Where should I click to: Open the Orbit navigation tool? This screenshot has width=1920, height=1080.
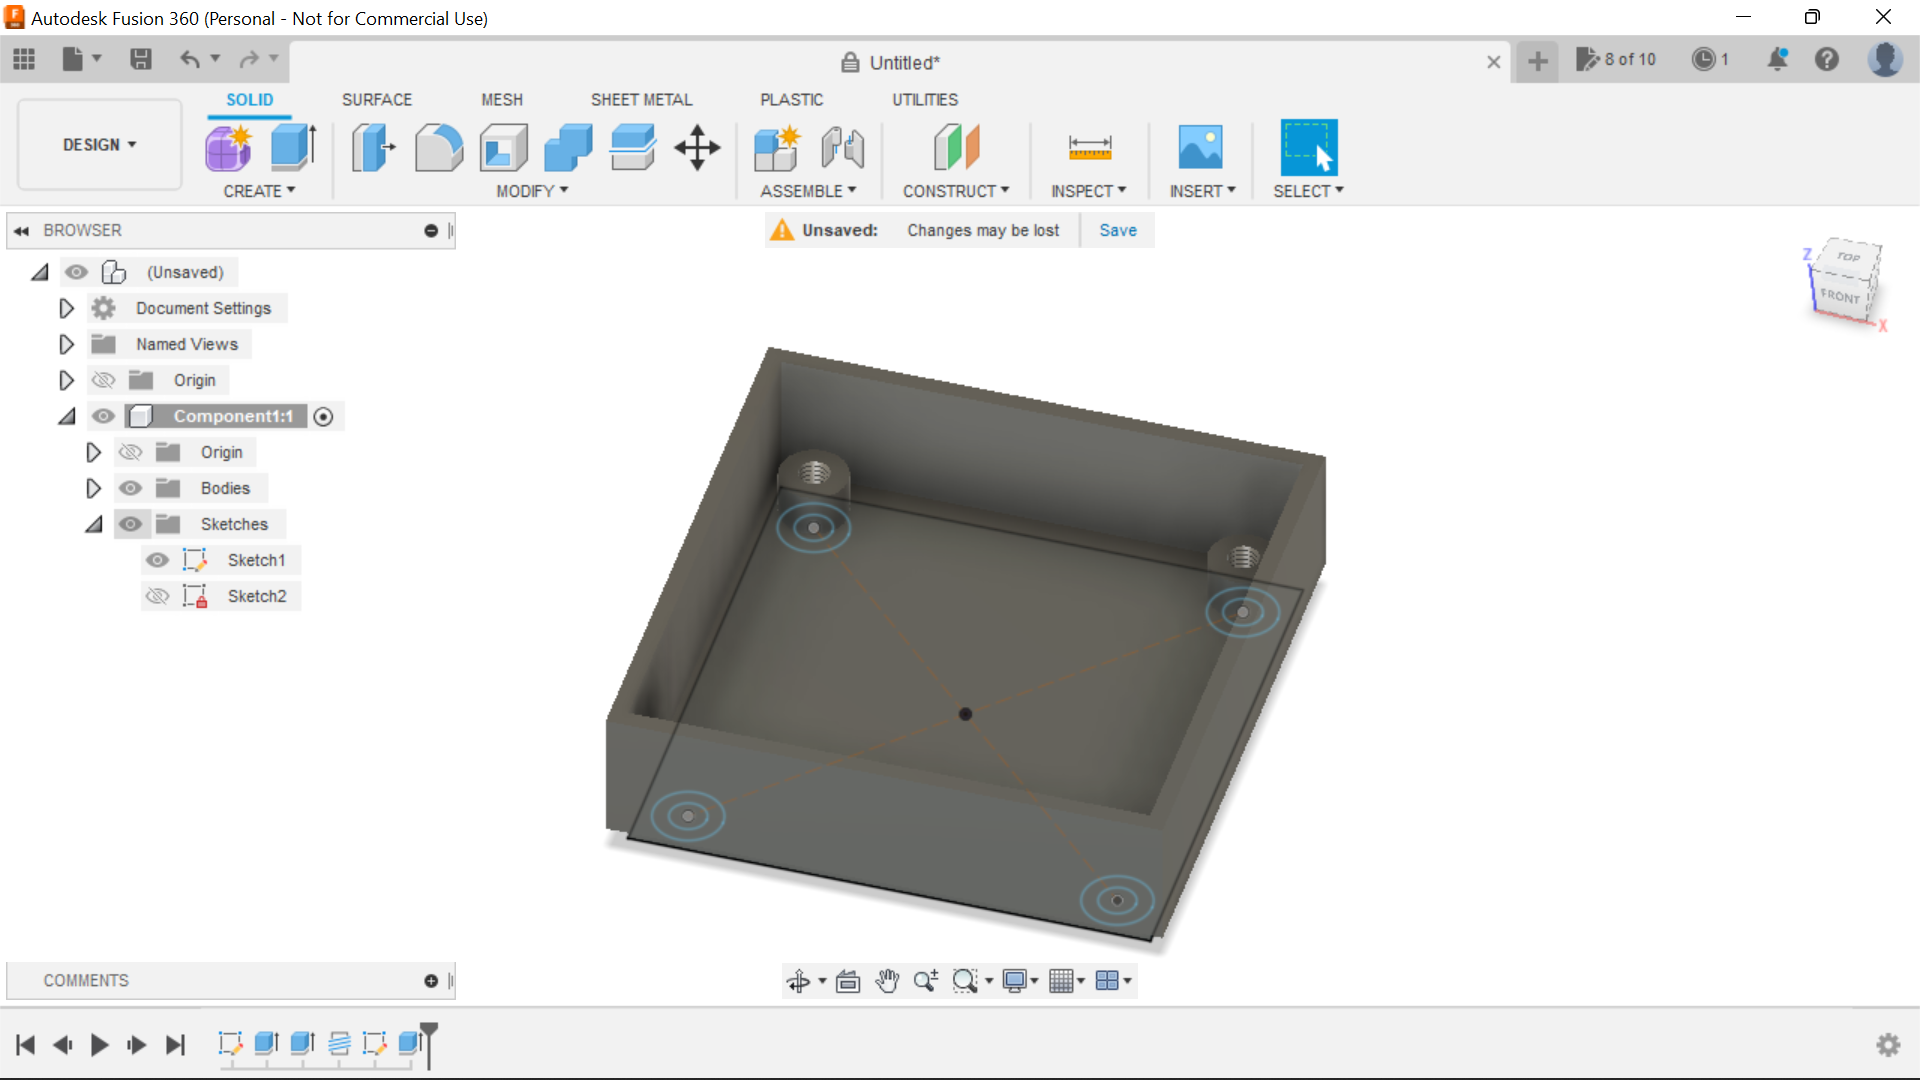tap(798, 981)
